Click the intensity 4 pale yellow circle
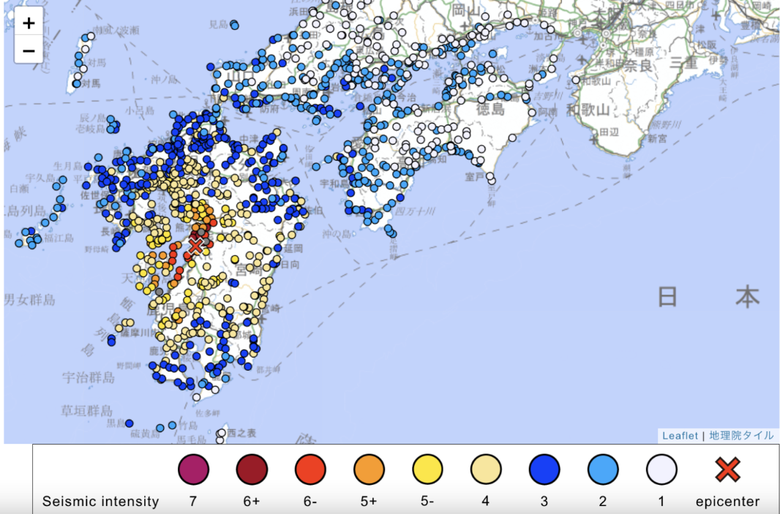Viewport: 780px width, 514px height. point(486,469)
